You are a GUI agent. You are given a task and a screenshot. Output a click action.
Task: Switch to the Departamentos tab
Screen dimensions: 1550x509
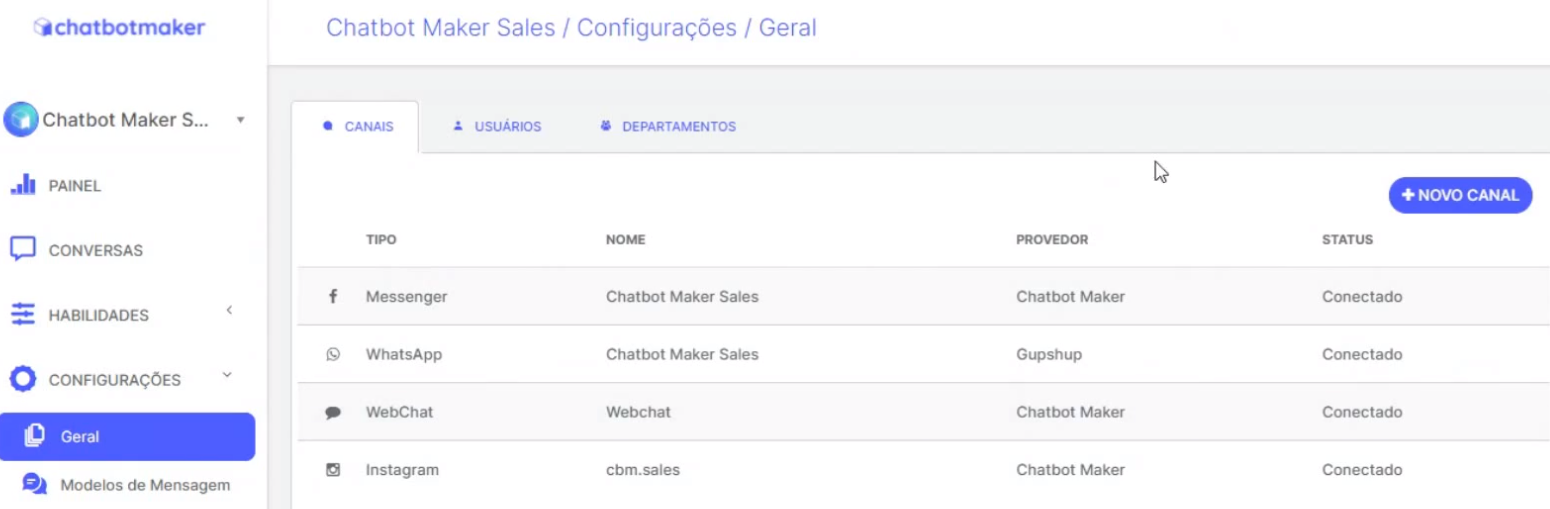(x=668, y=127)
